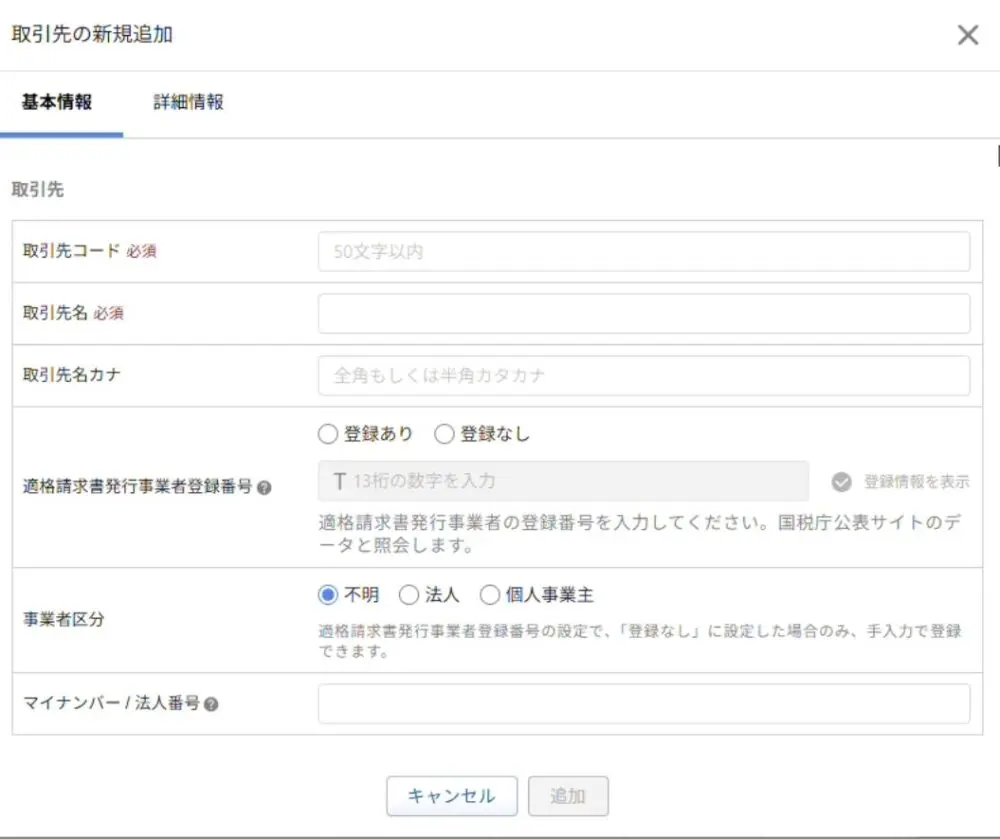Focus the マイナンバー / 法人番号 input field
The width and height of the screenshot is (1000, 839).
643,704
